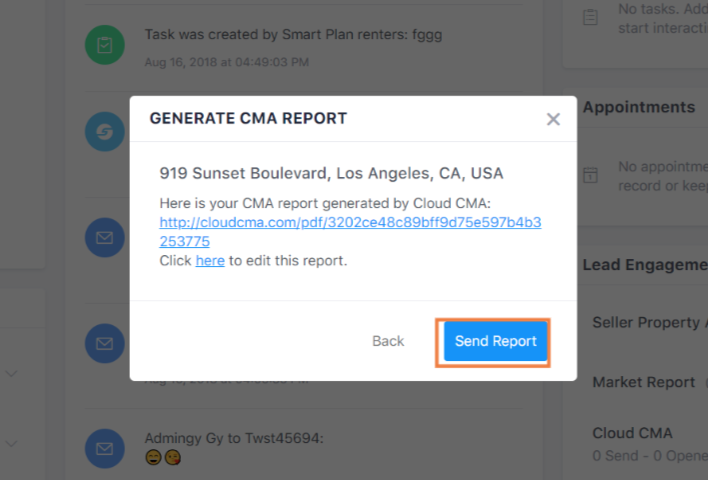Select the Cloud CMA engagement entry
This screenshot has width=708, height=480.
pos(632,434)
